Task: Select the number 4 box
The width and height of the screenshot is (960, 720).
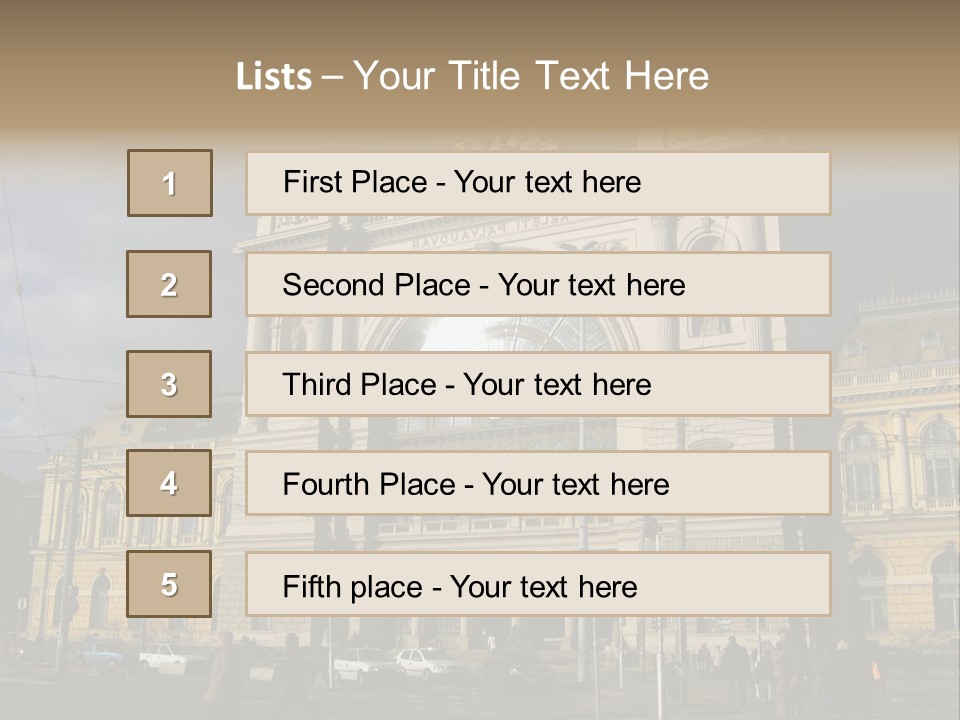Action: coord(169,484)
